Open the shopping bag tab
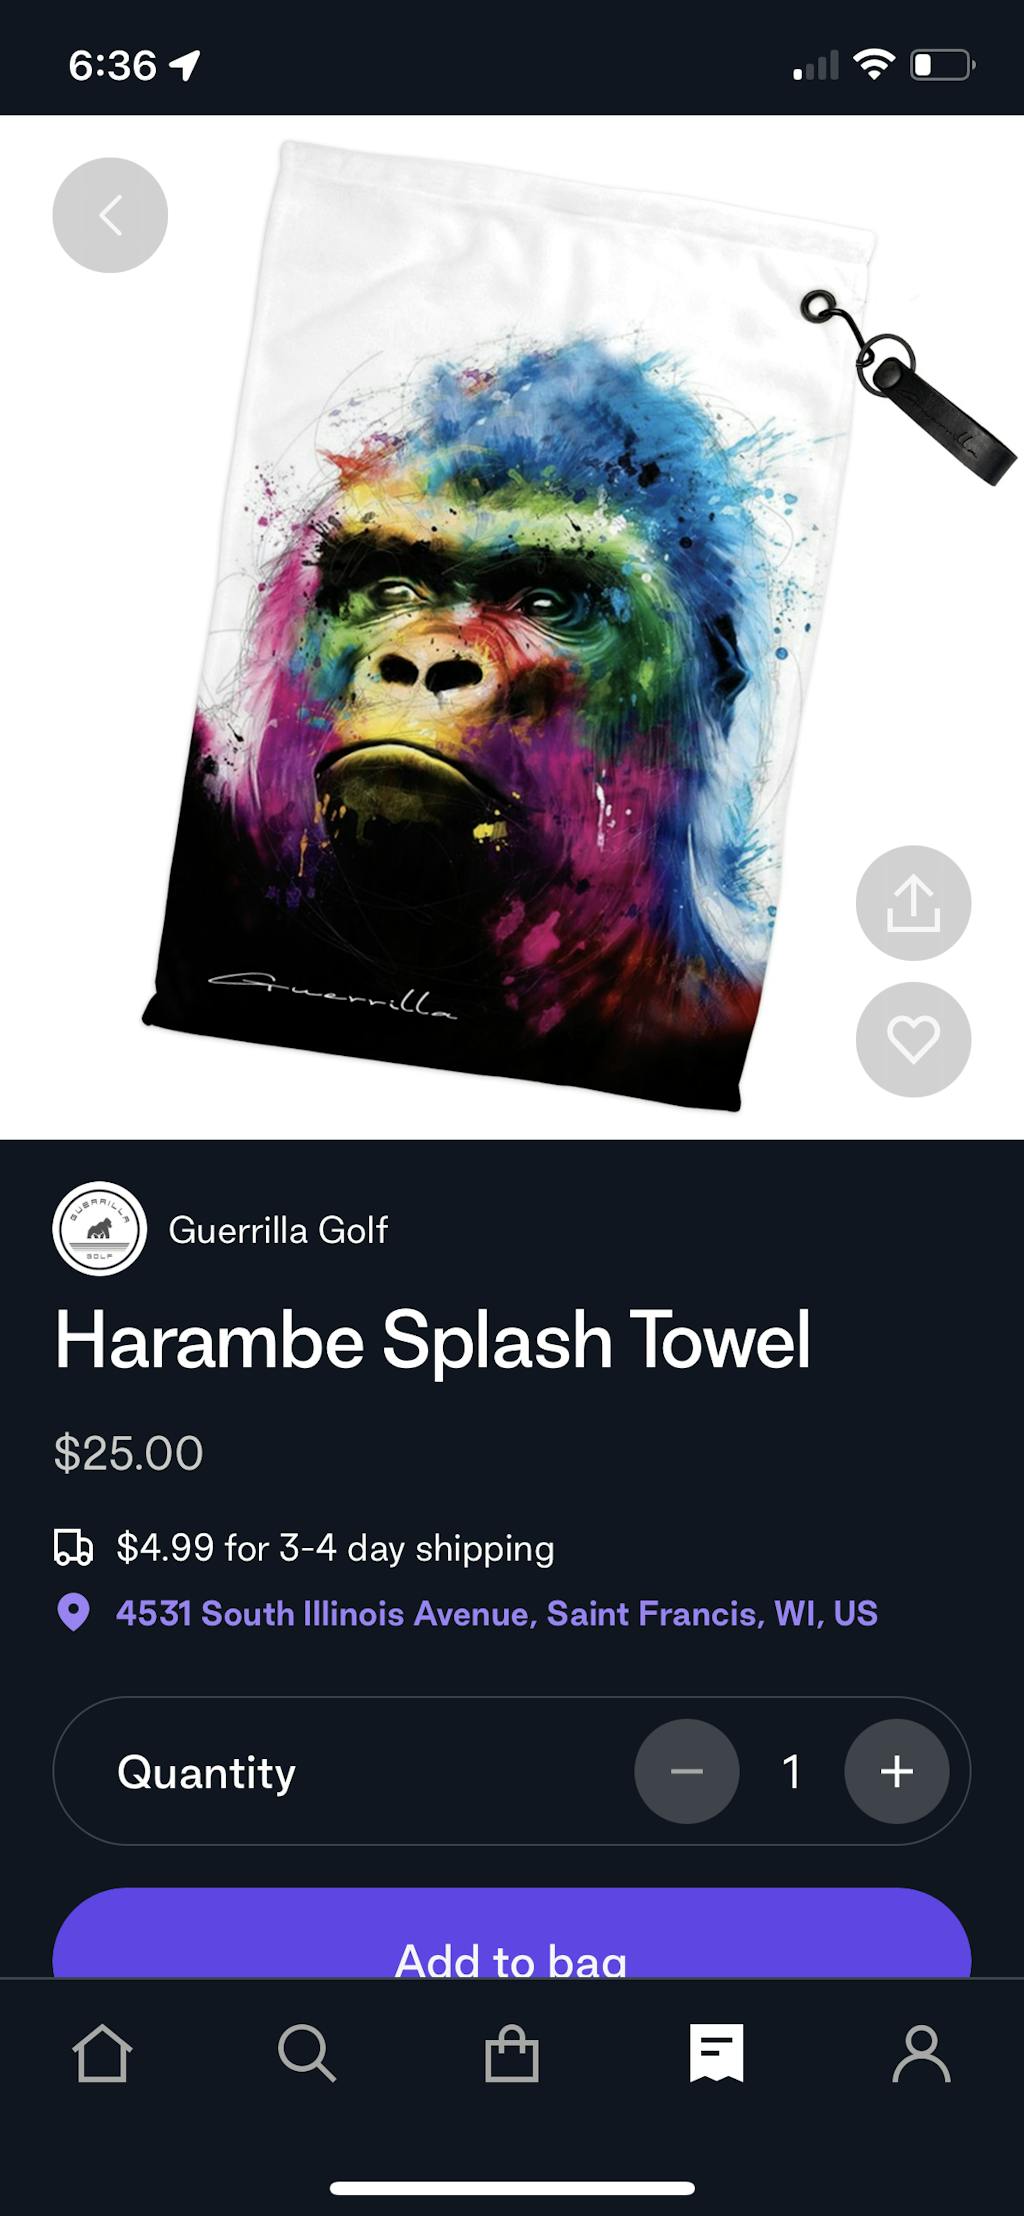The height and width of the screenshot is (2216, 1024). 512,2053
